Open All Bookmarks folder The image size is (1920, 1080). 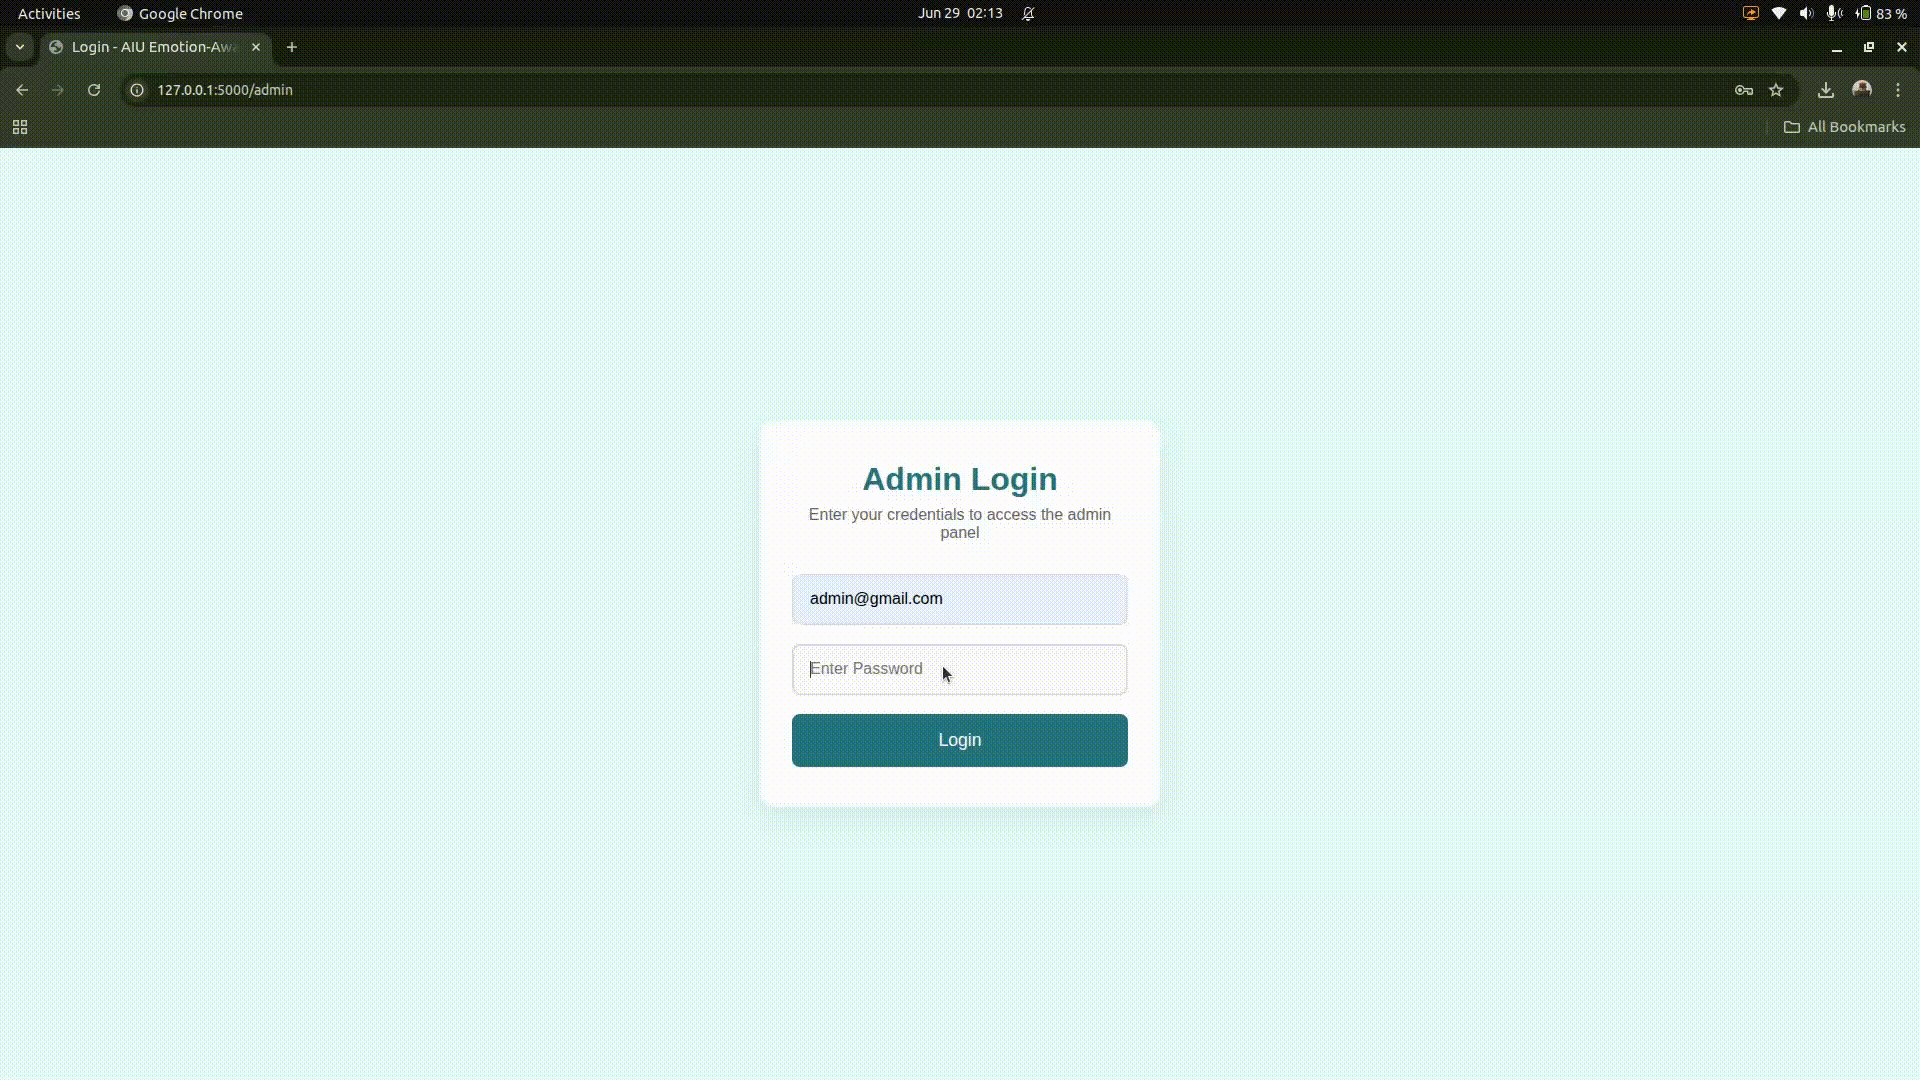1845,127
